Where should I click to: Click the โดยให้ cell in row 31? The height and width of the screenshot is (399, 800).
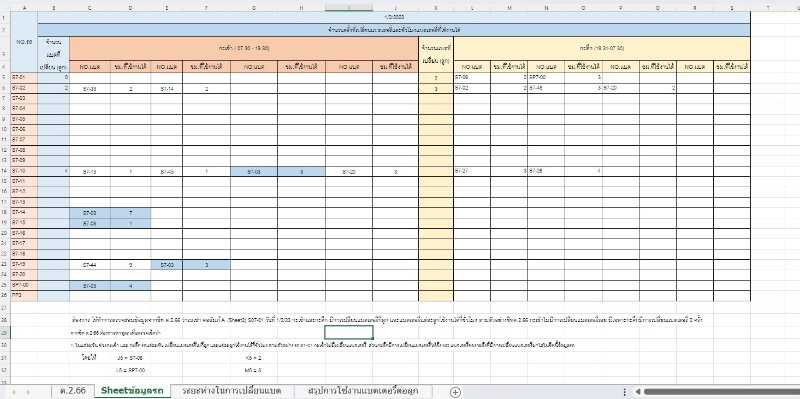tap(90, 358)
